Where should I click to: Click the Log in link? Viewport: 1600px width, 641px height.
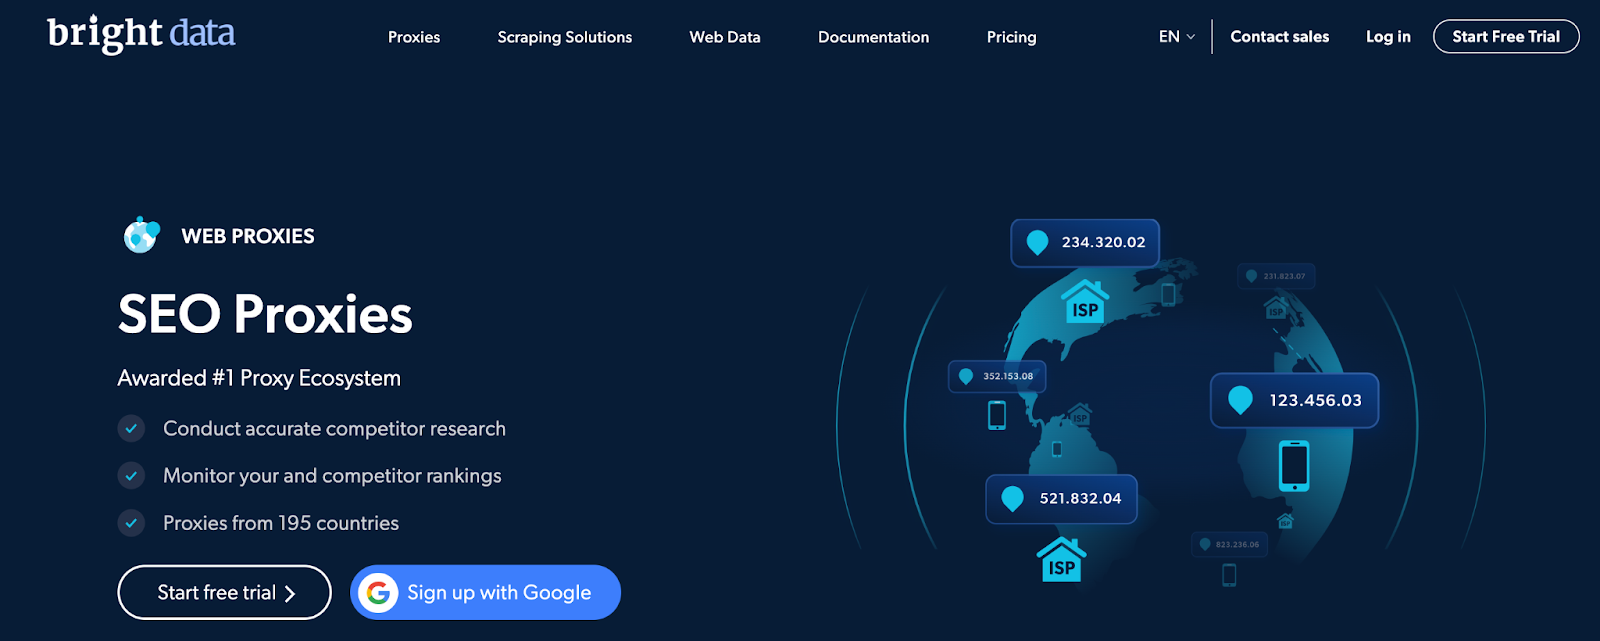[x=1388, y=37]
